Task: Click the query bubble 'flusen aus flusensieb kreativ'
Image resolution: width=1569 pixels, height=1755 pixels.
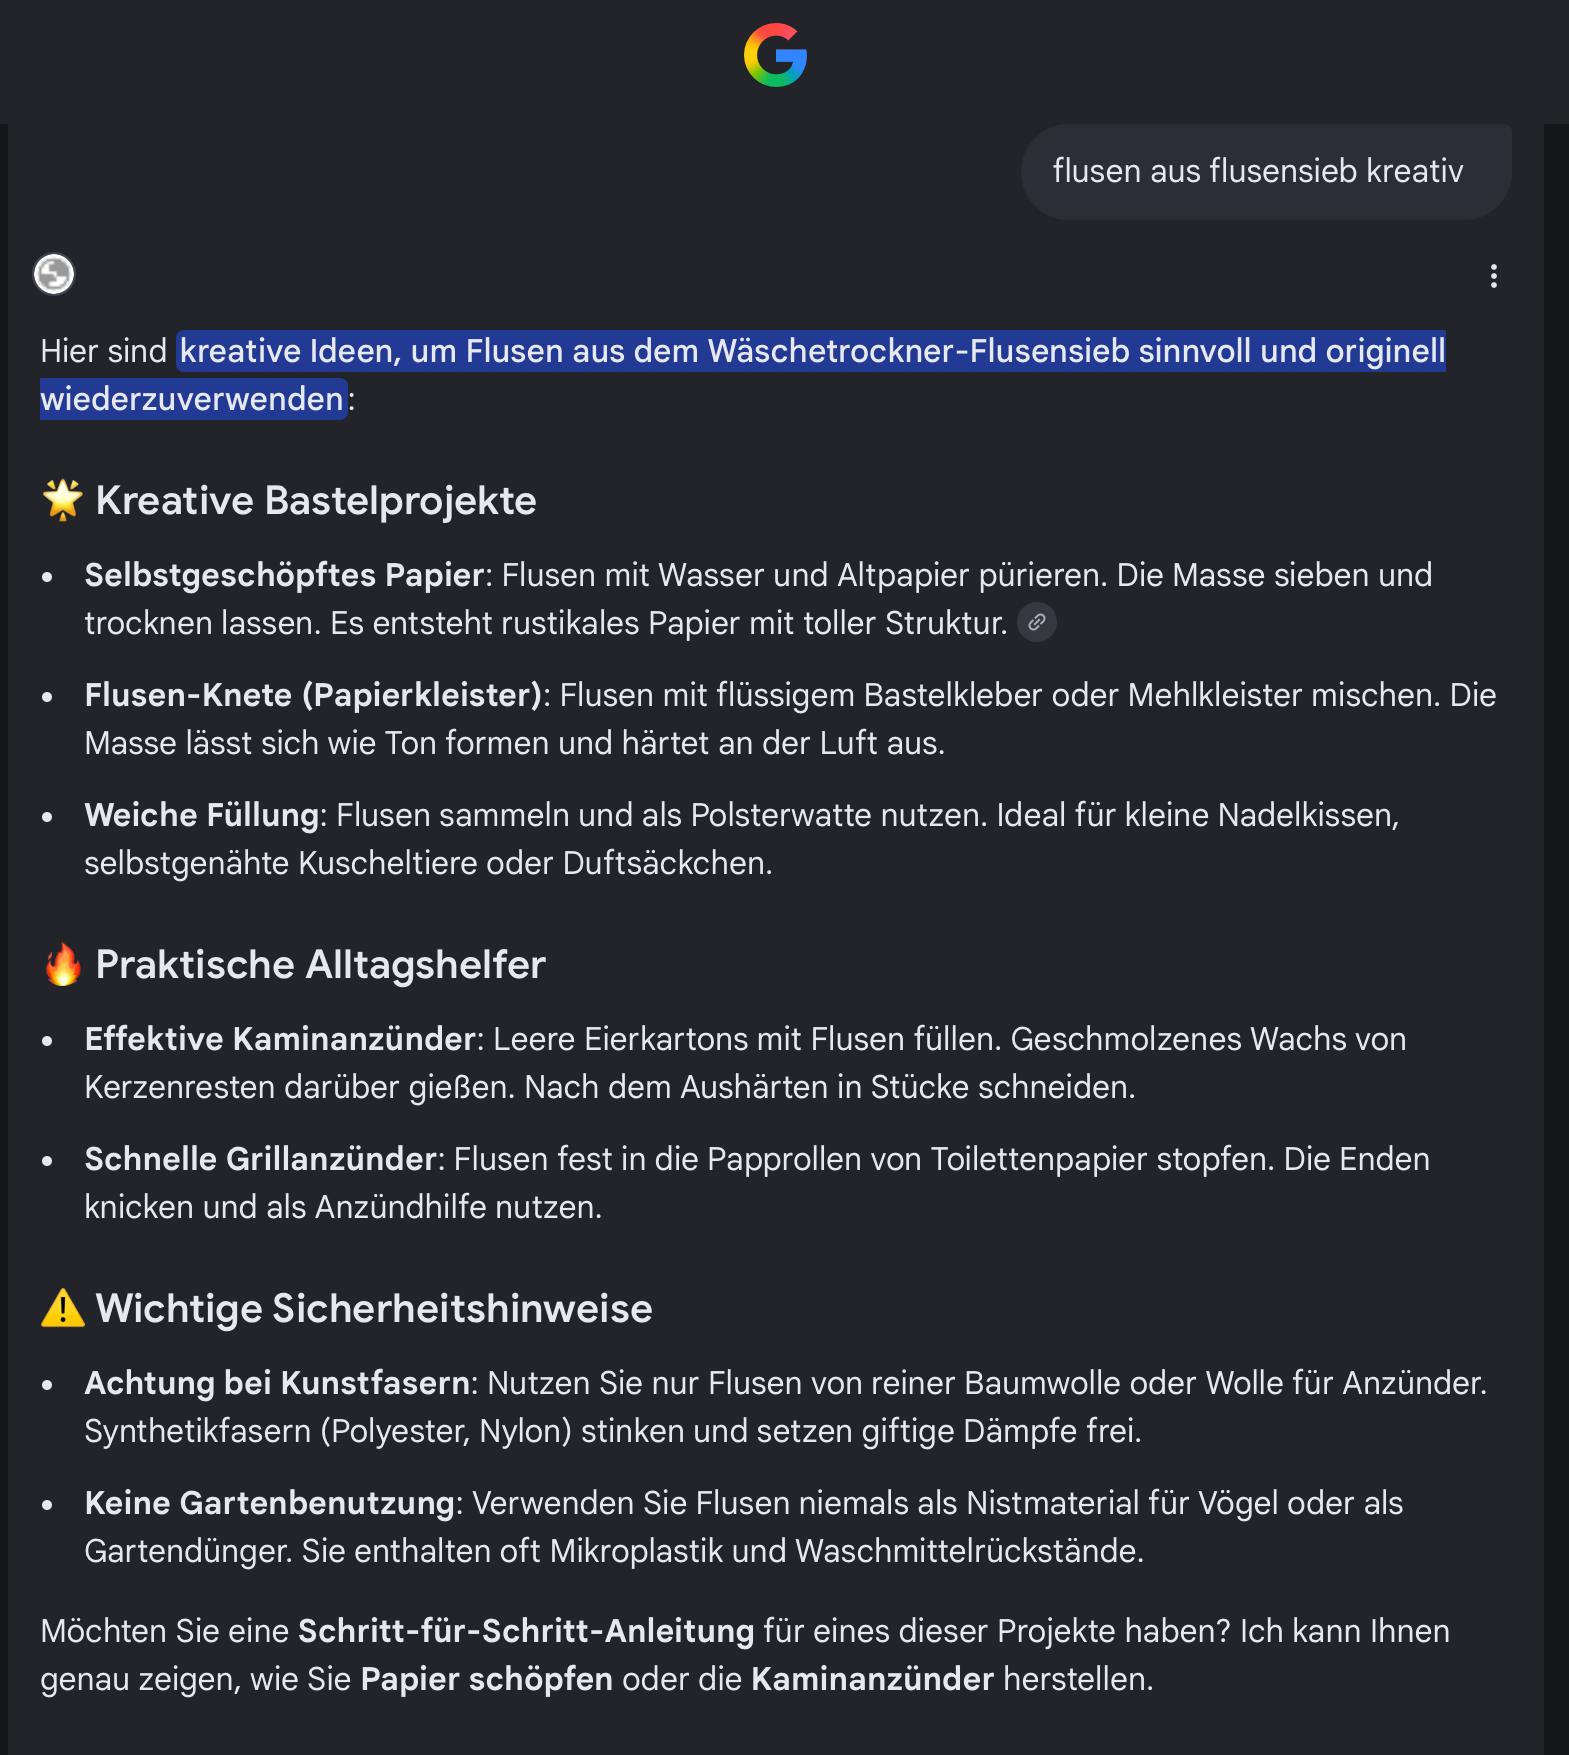Action: click(1265, 171)
